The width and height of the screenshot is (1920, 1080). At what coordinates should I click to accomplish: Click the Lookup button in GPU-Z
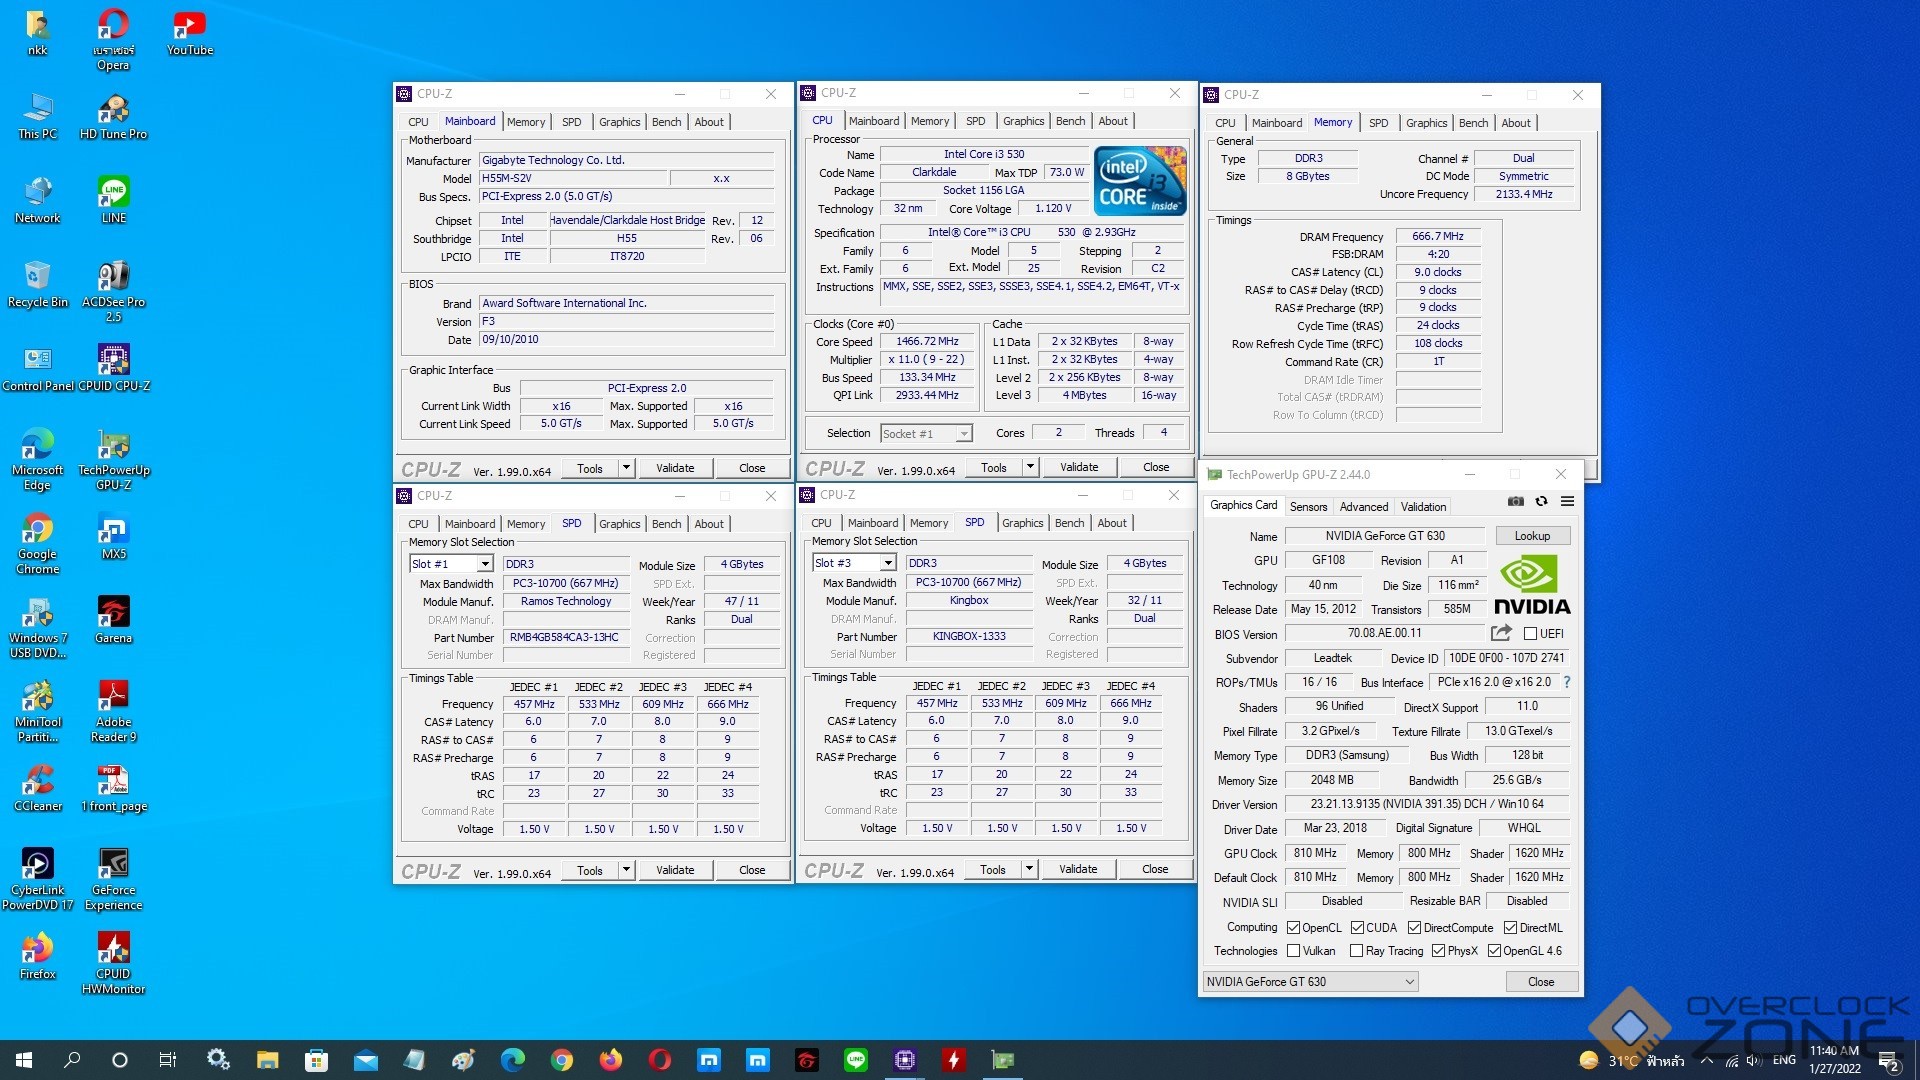tap(1532, 536)
